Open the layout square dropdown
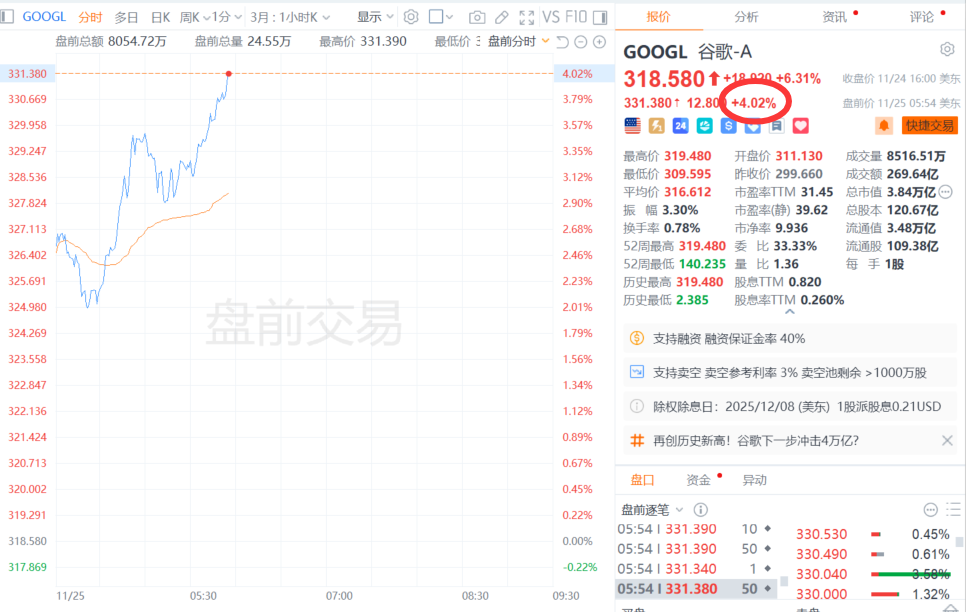The width and height of the screenshot is (966, 612). click(441, 17)
